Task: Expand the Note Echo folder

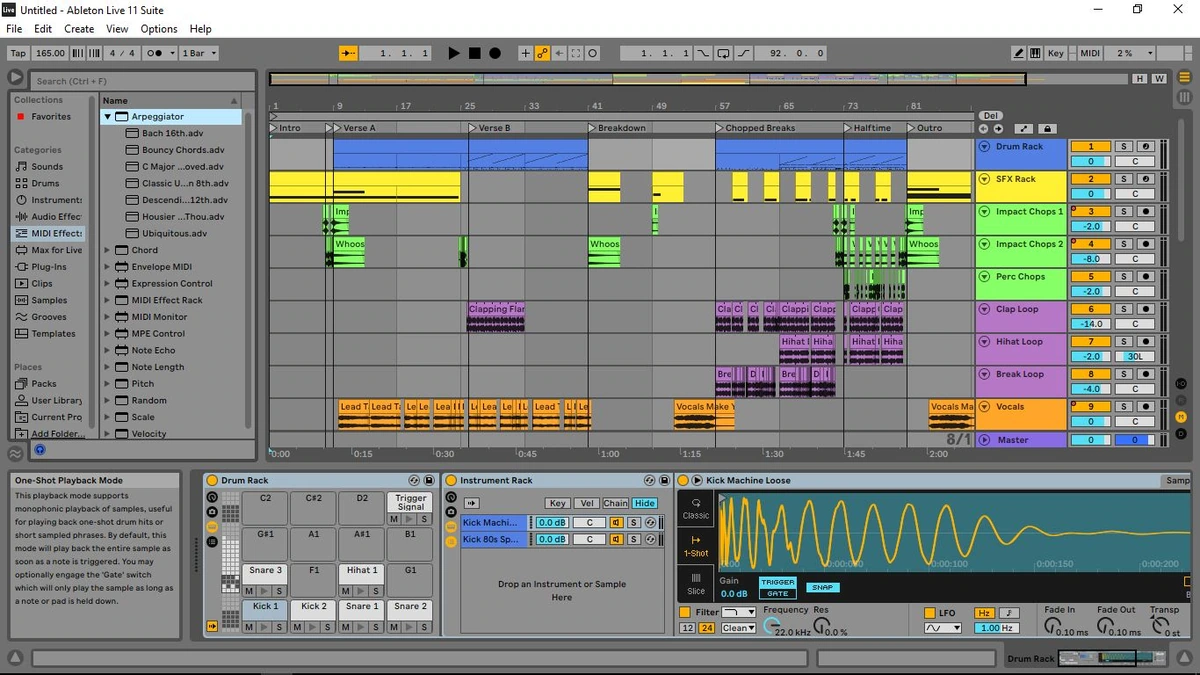Action: point(108,350)
